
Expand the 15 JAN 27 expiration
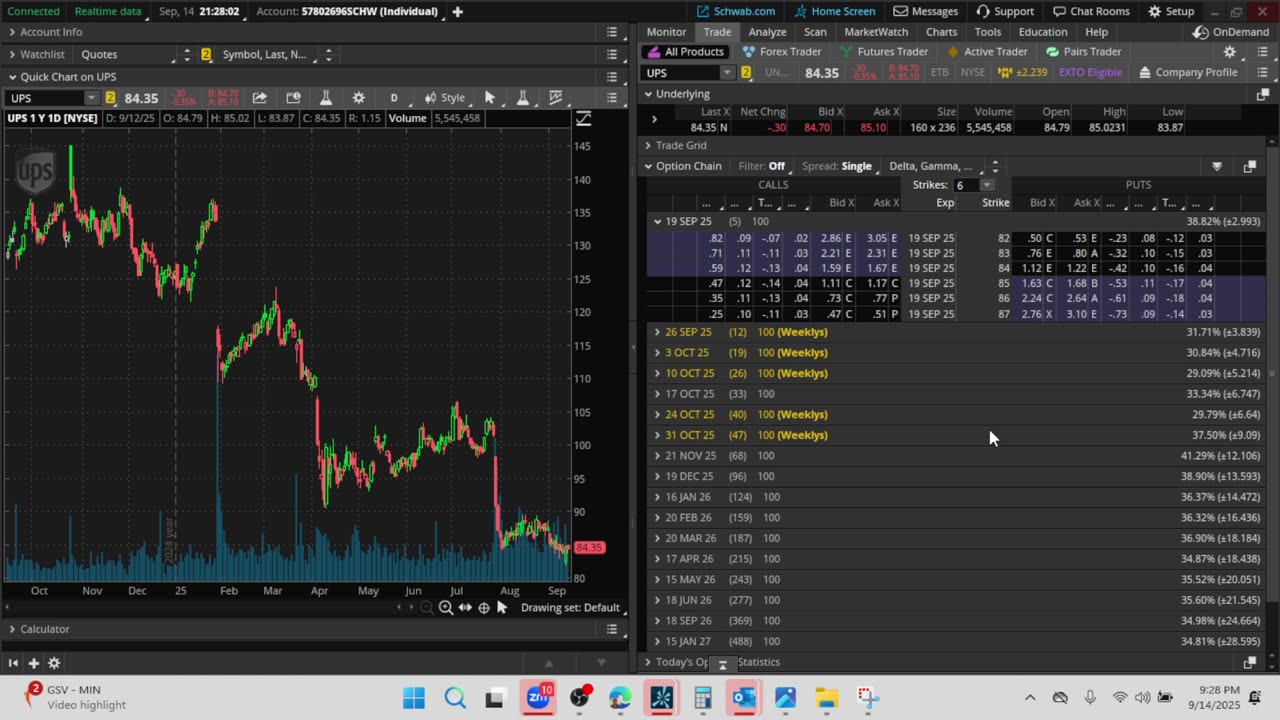click(x=657, y=641)
